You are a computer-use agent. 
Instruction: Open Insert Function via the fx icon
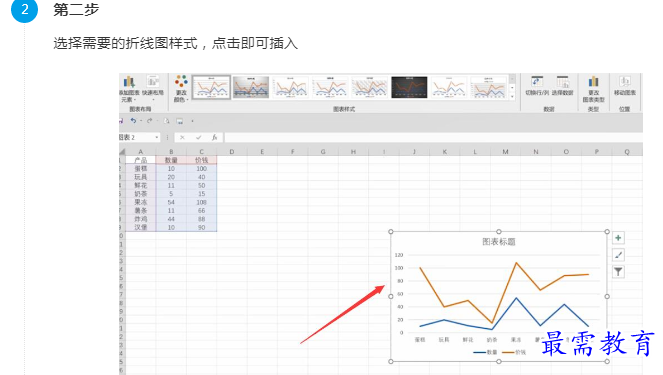(x=214, y=137)
